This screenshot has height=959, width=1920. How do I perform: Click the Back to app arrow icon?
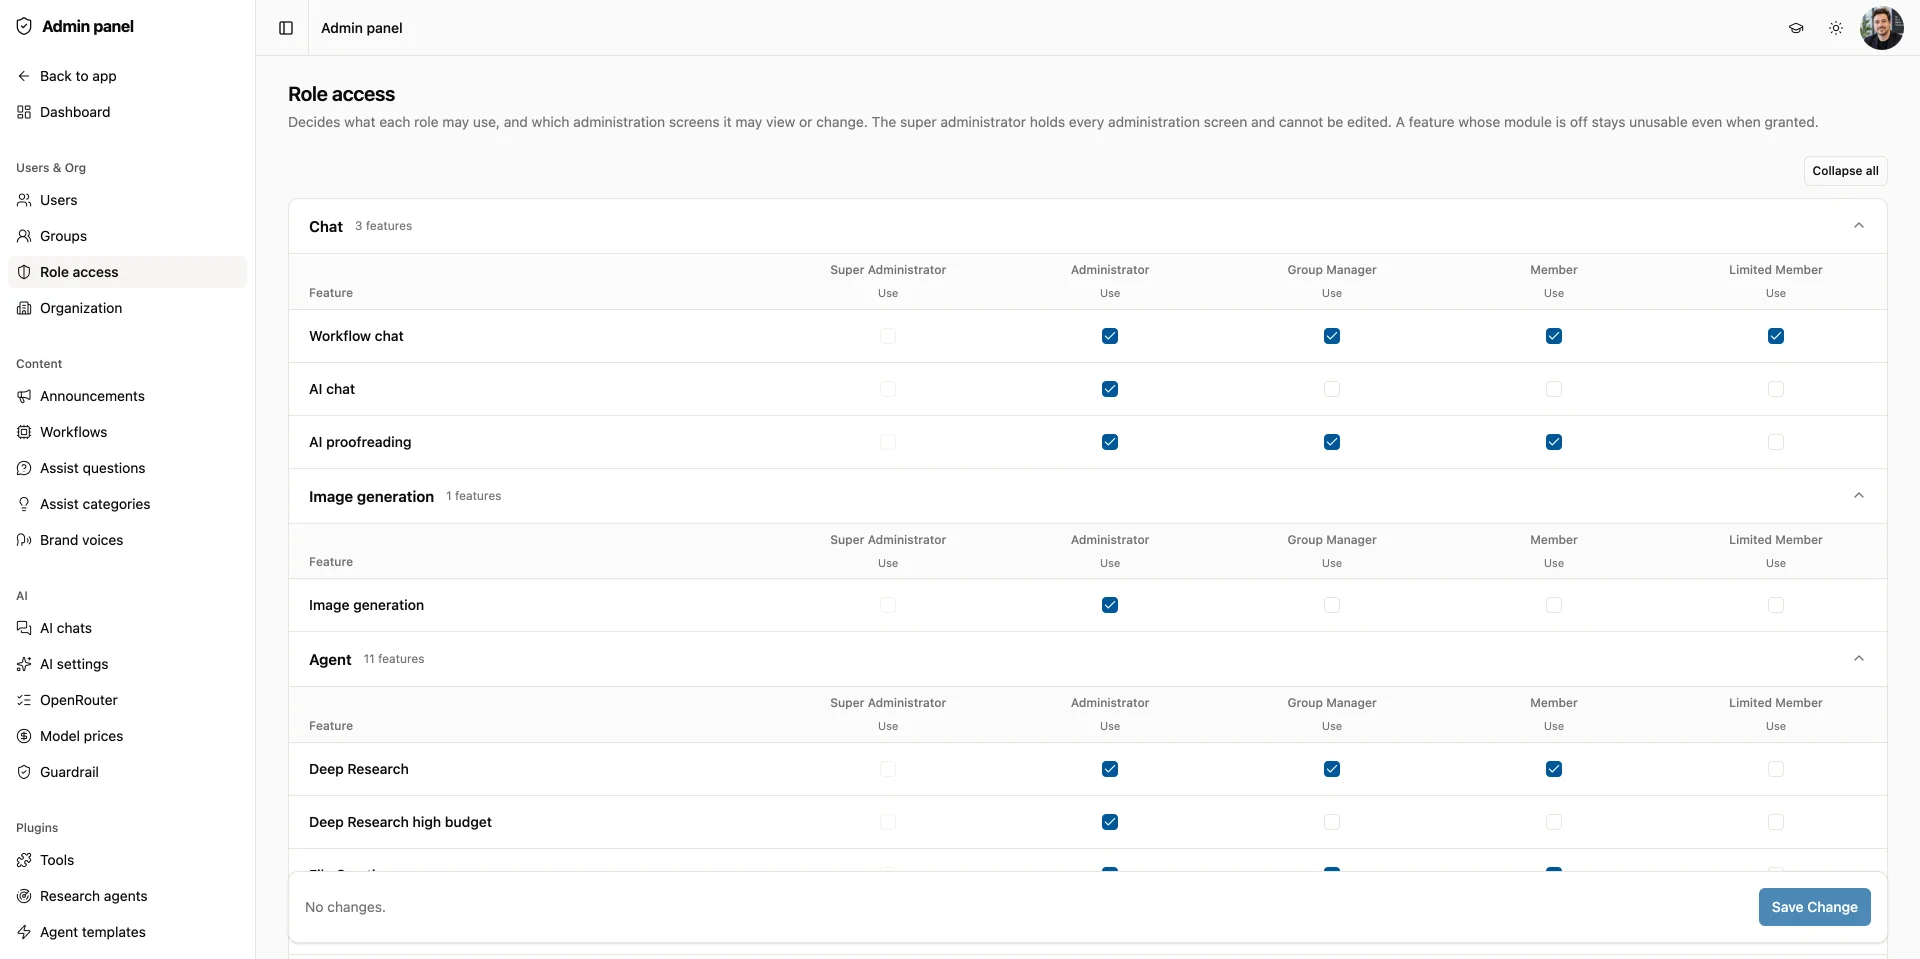pyautogui.click(x=24, y=76)
